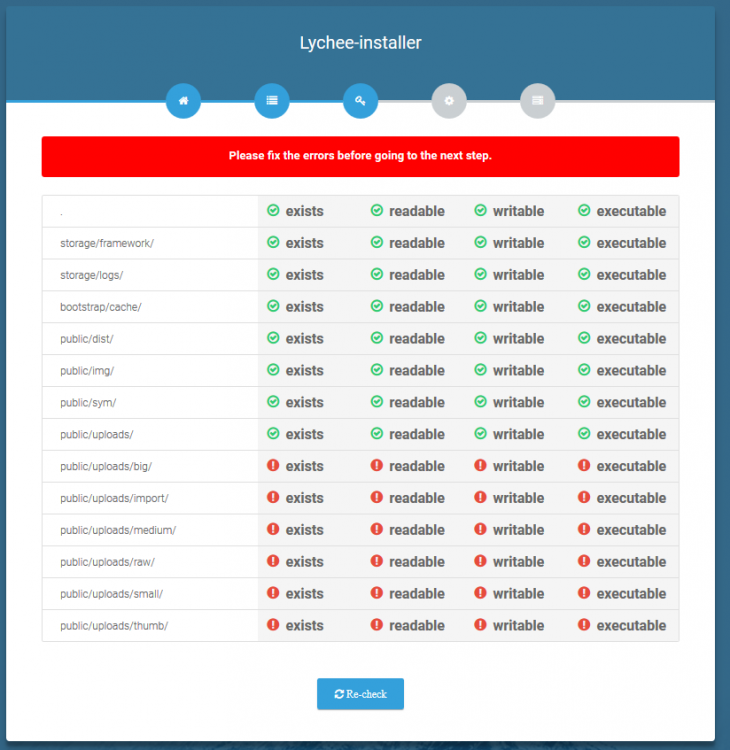Click red error icon for public/uploads/import/ exists
730x750 pixels.
click(x=273, y=497)
